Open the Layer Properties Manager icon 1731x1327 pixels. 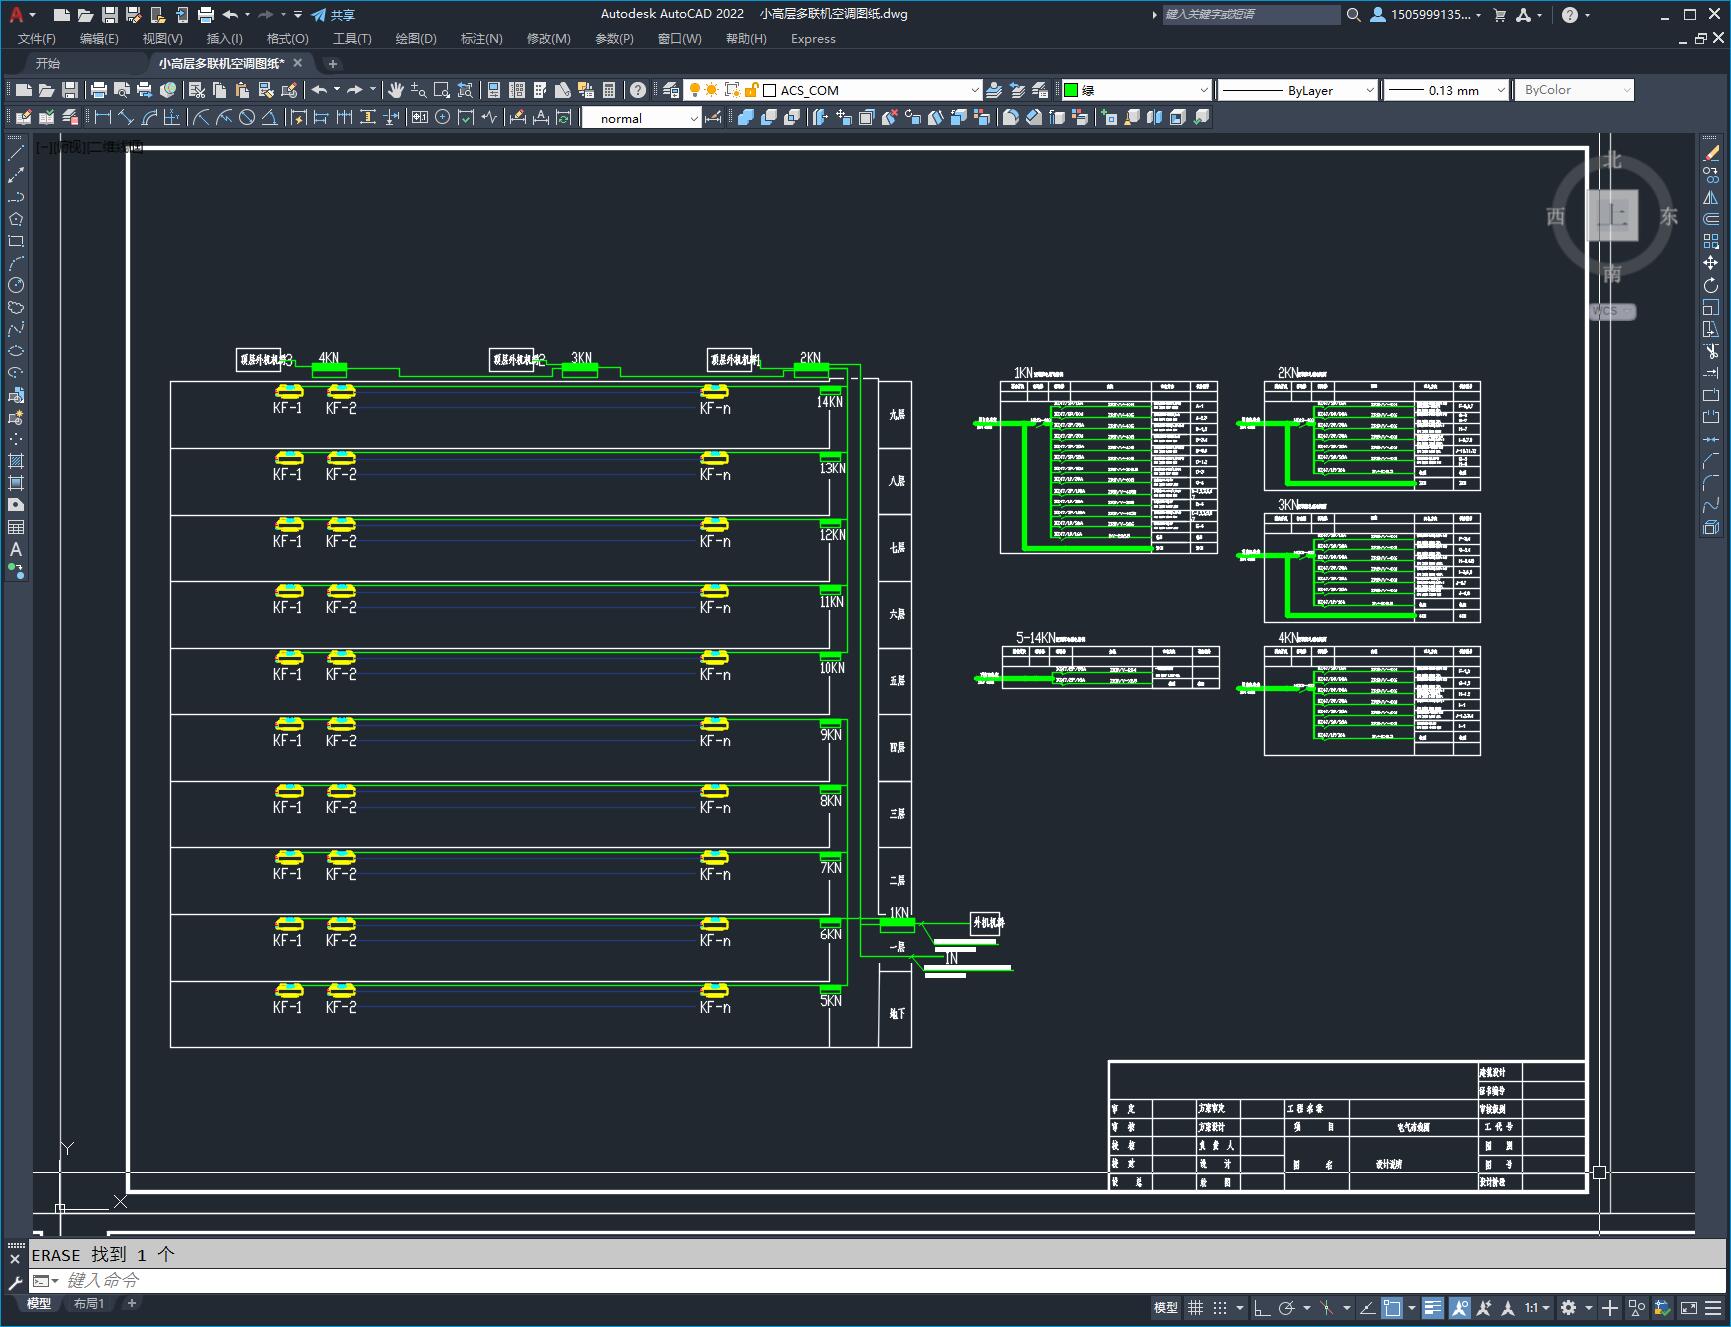[671, 90]
